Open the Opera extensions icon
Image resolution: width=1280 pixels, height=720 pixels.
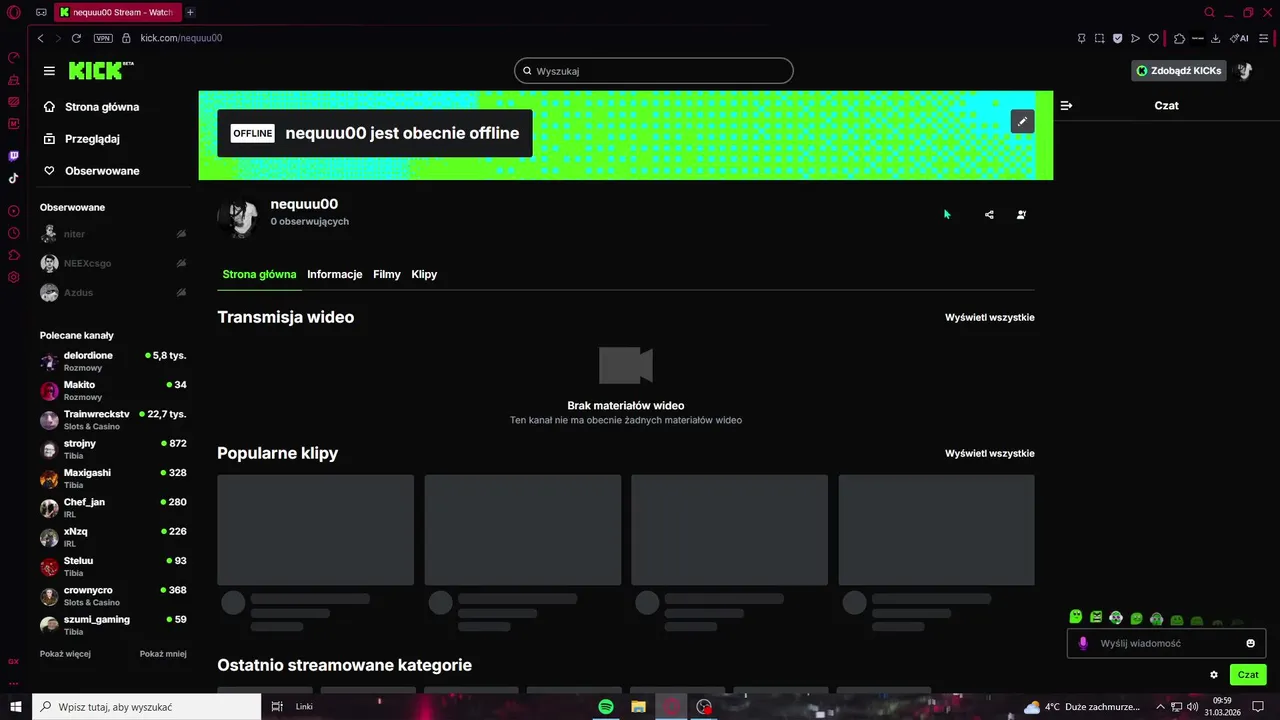1179,38
